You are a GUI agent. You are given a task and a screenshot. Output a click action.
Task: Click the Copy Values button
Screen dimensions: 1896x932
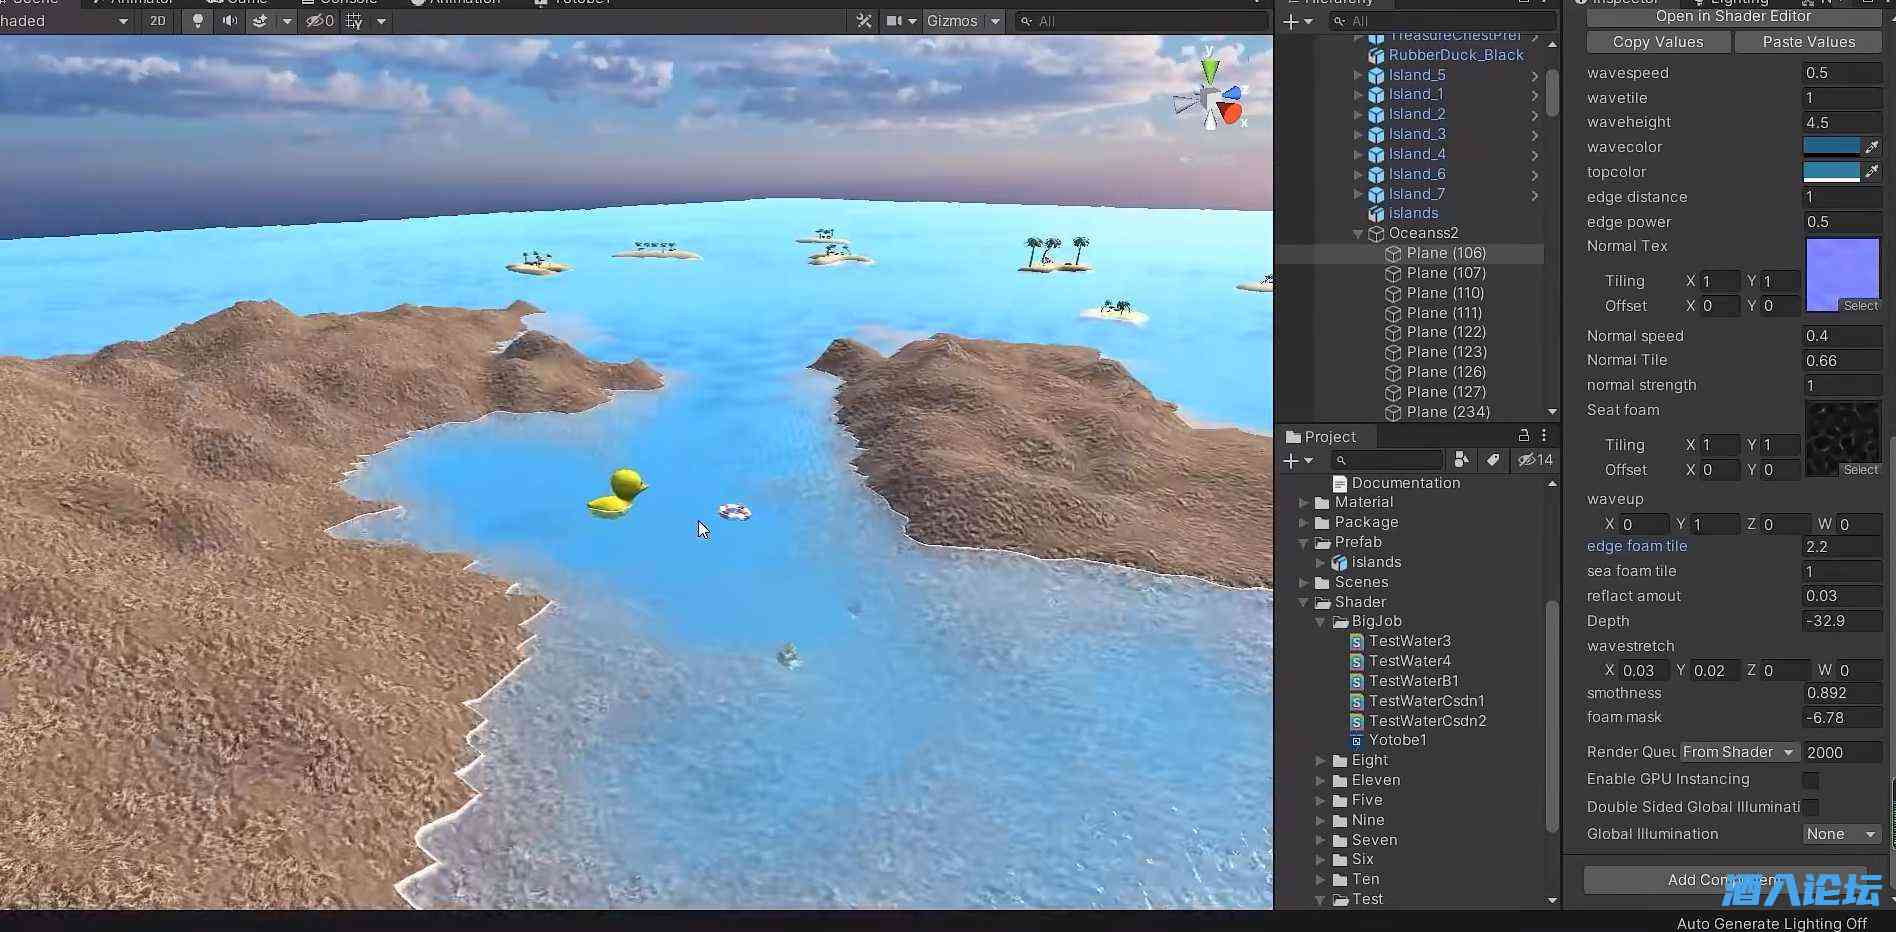tap(1657, 42)
